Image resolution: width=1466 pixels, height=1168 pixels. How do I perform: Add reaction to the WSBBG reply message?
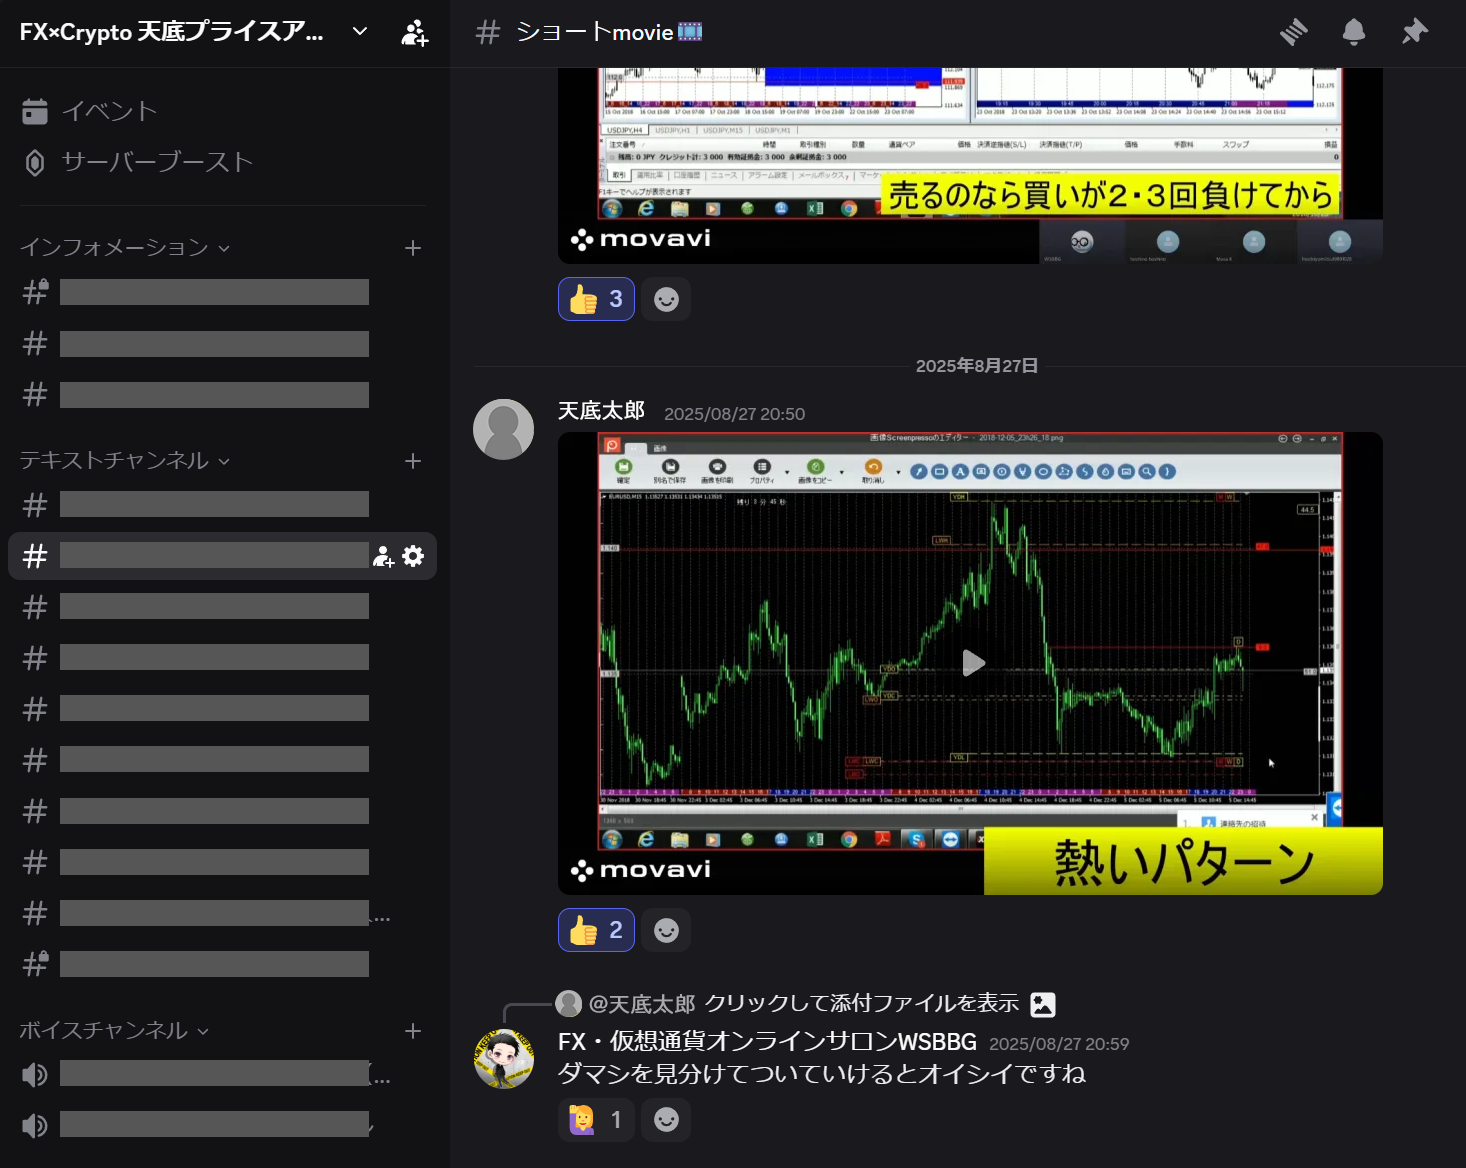point(666,1120)
